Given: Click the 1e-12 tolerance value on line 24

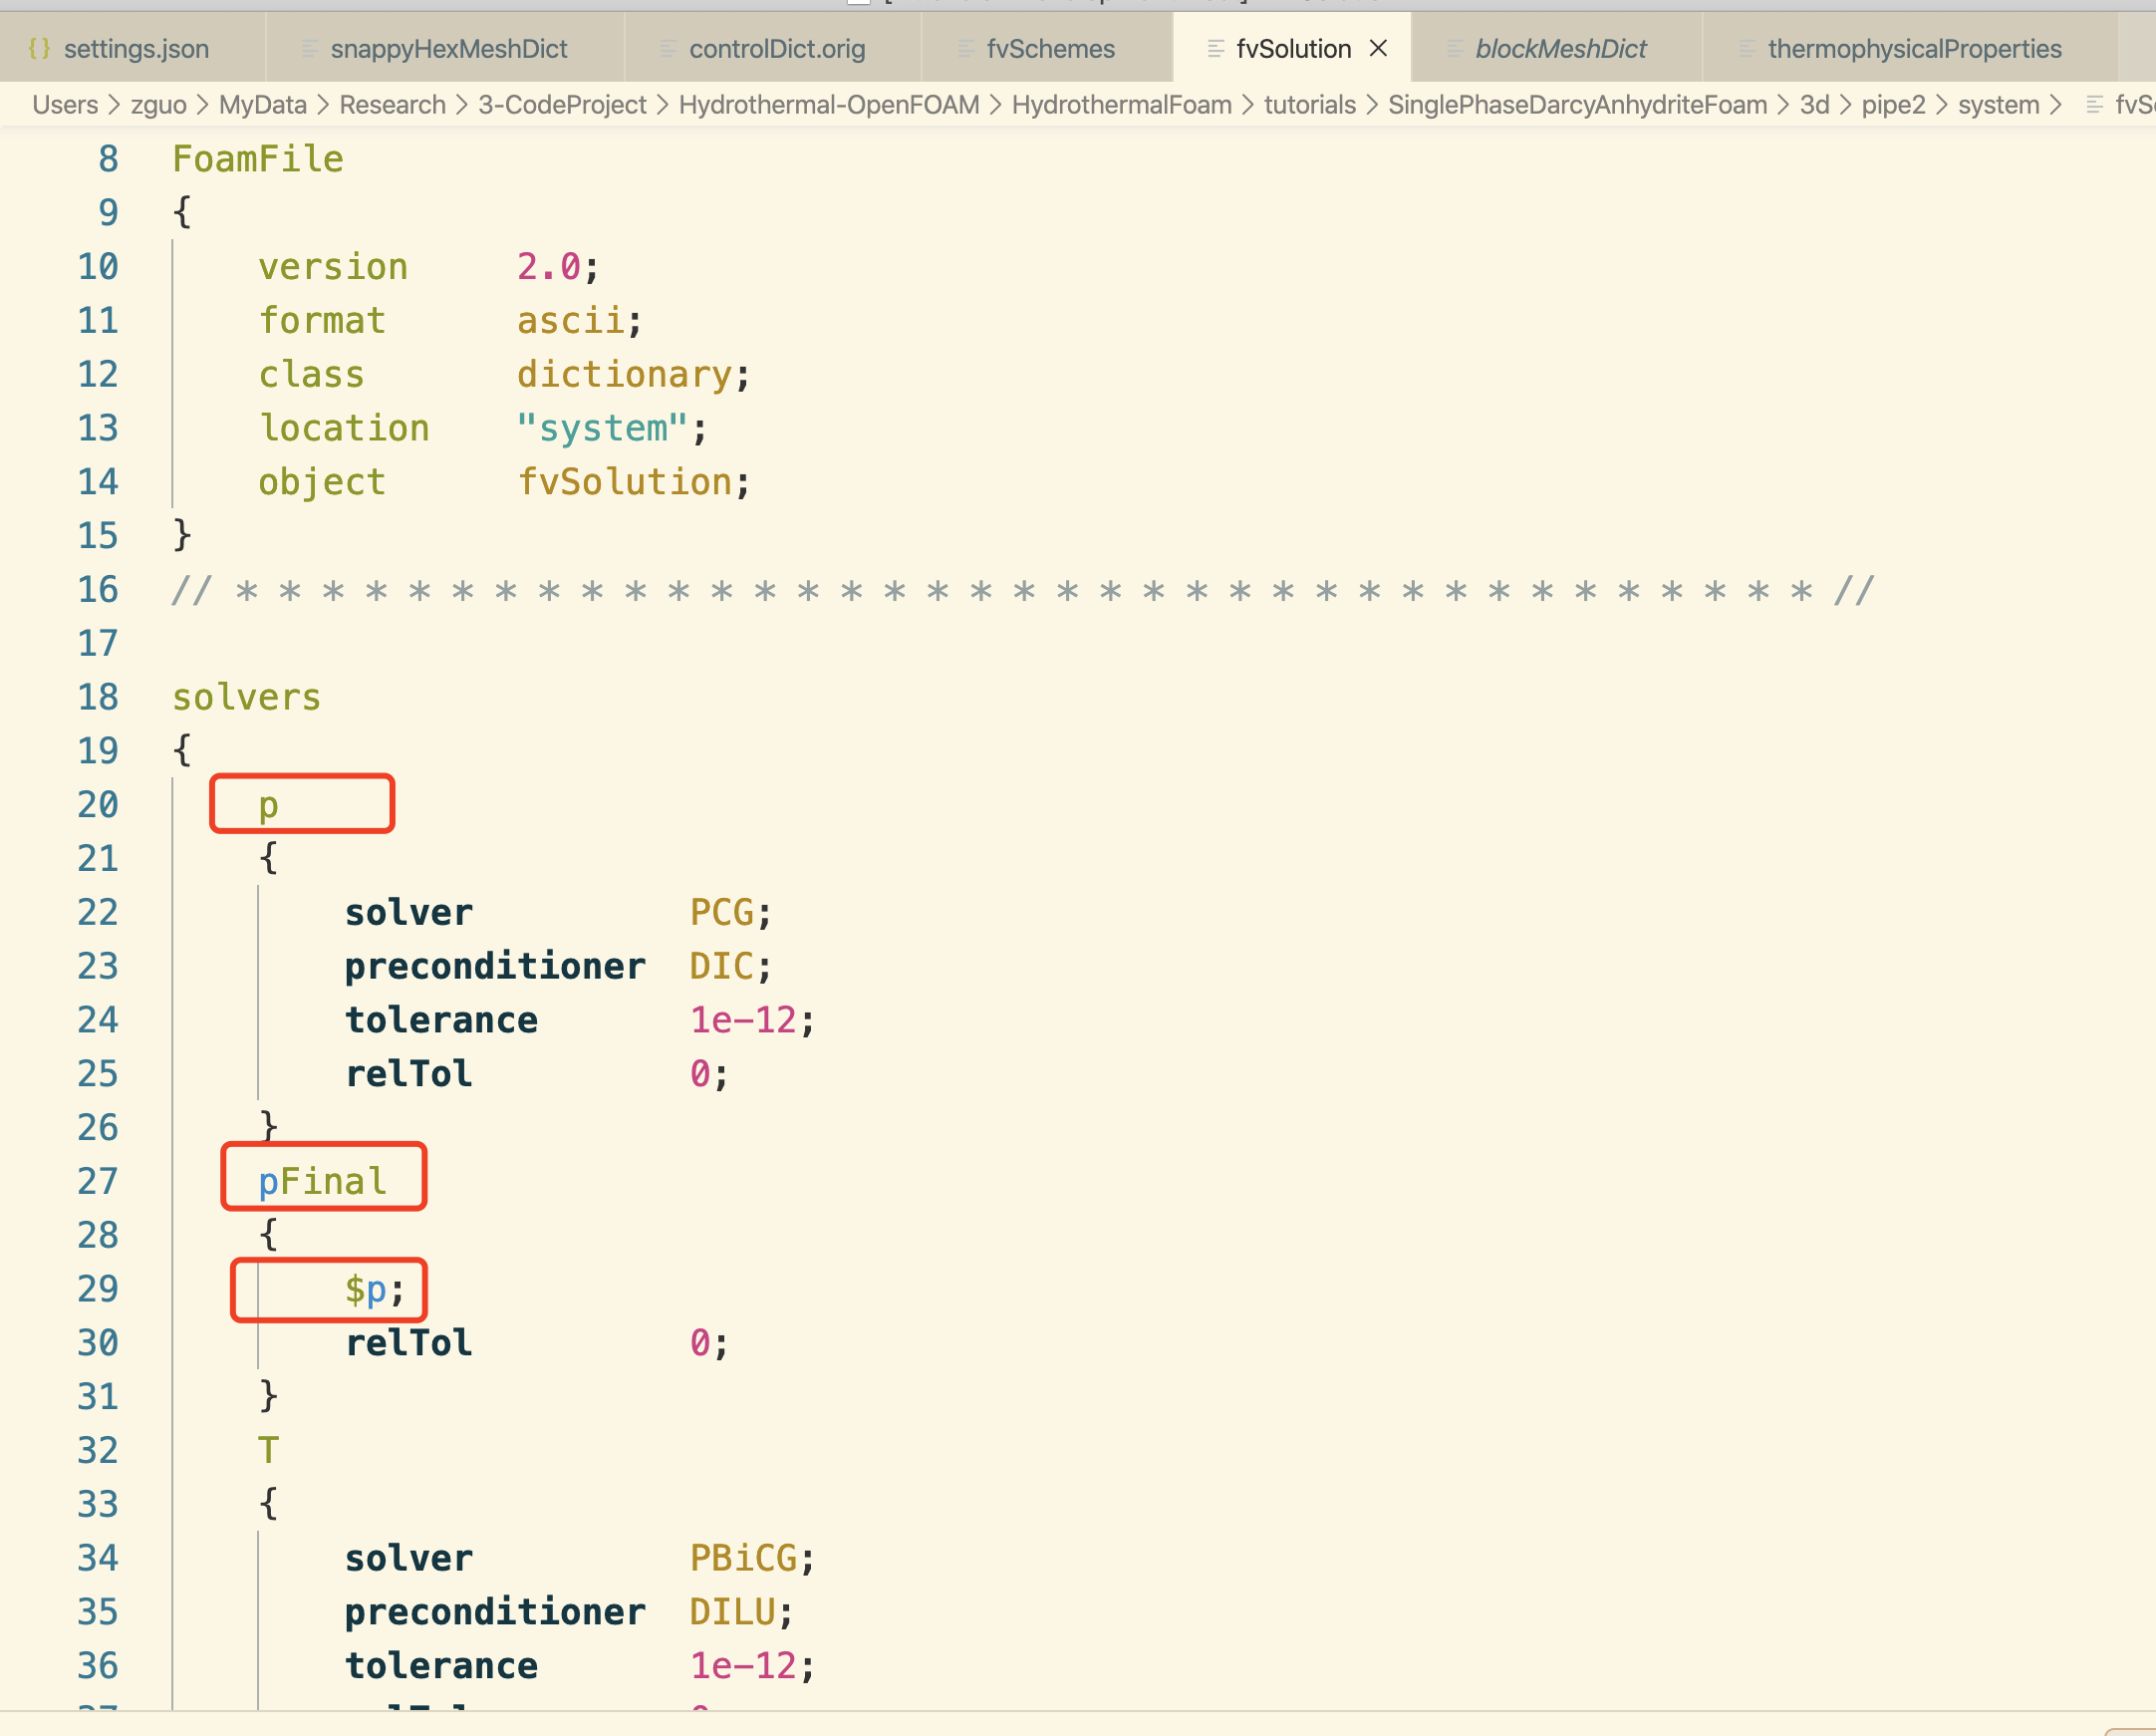Looking at the screenshot, I should click(743, 1020).
